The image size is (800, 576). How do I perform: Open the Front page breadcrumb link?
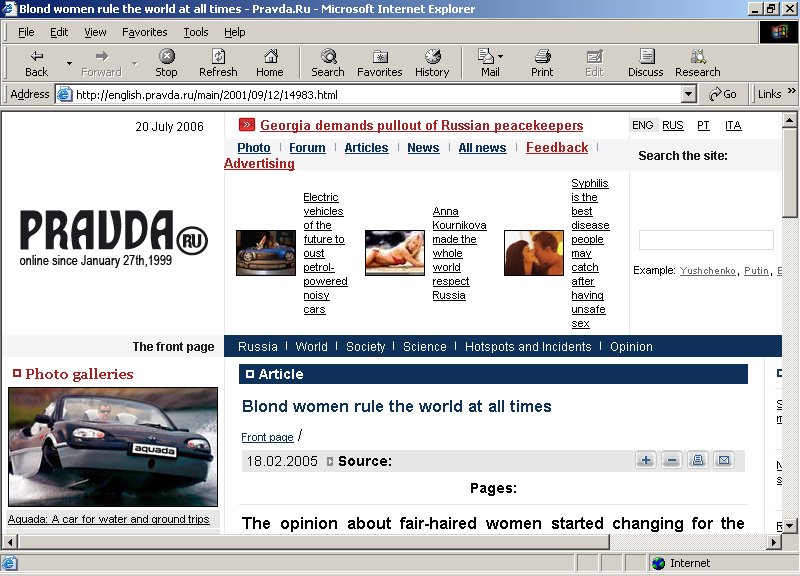[x=267, y=437]
